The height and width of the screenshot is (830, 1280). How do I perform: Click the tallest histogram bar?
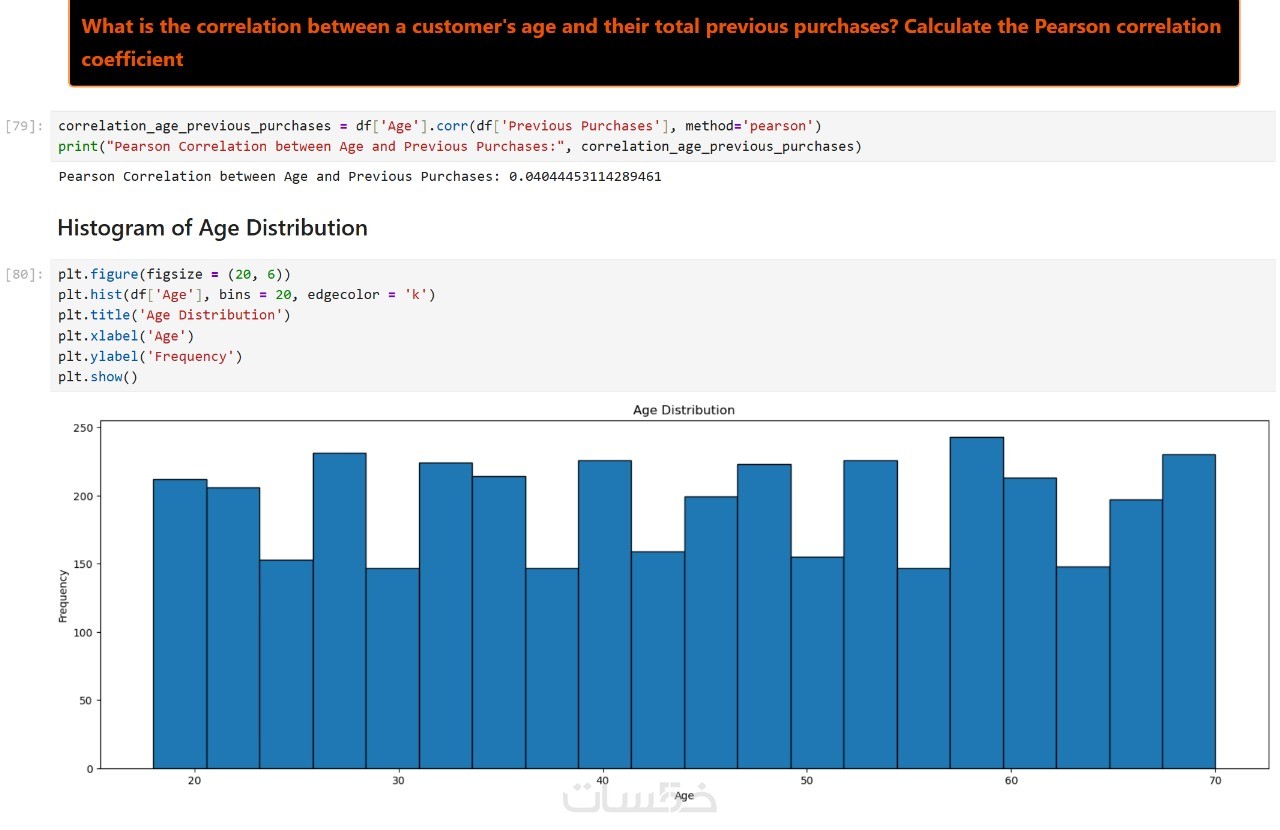point(976,602)
